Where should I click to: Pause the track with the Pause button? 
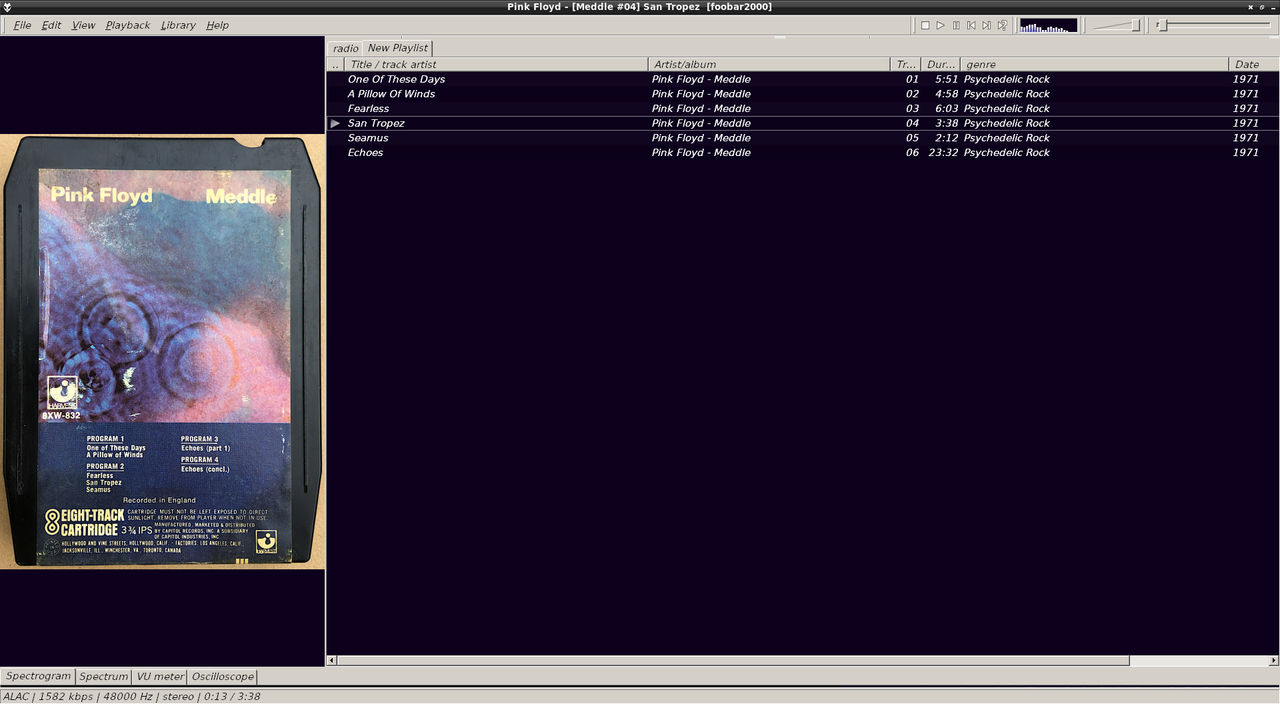tap(956, 25)
